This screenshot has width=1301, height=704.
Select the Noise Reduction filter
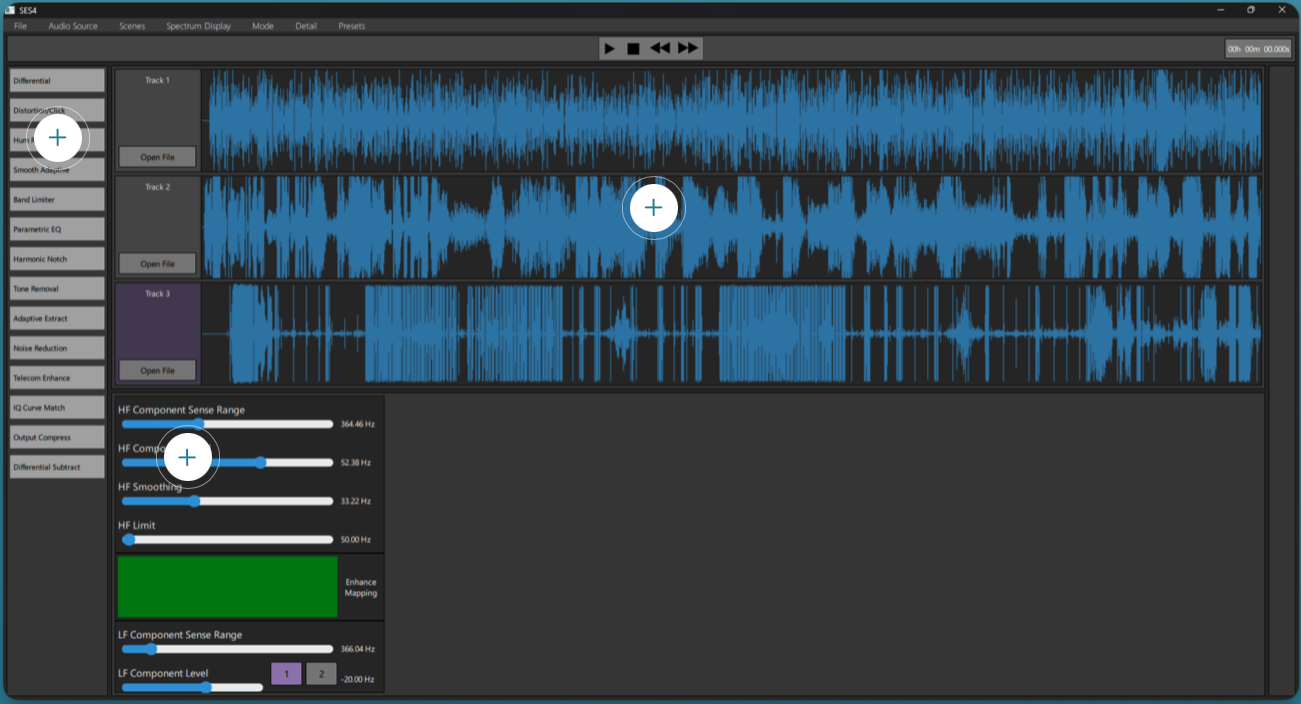[57, 348]
